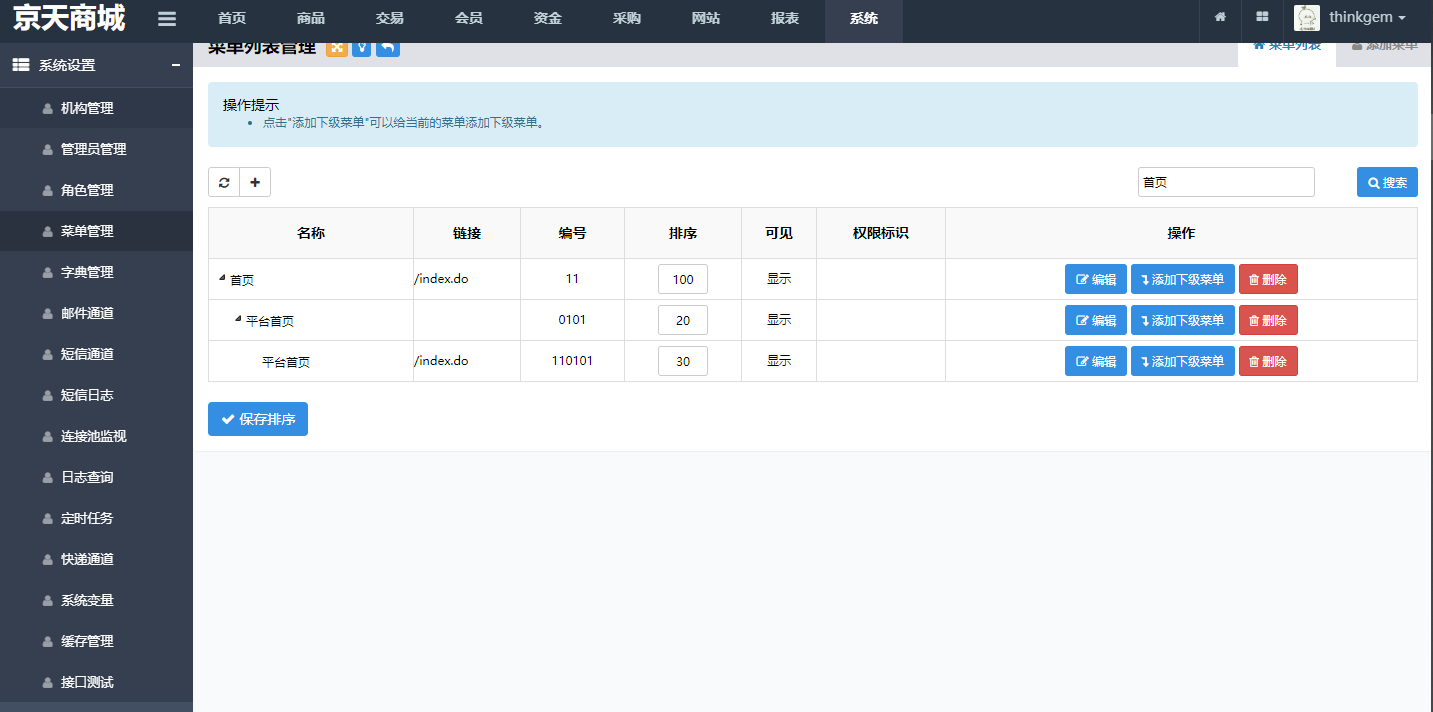Click 添加下级菜单 in the row with code 0101
The height and width of the screenshot is (712, 1433).
1183,320
